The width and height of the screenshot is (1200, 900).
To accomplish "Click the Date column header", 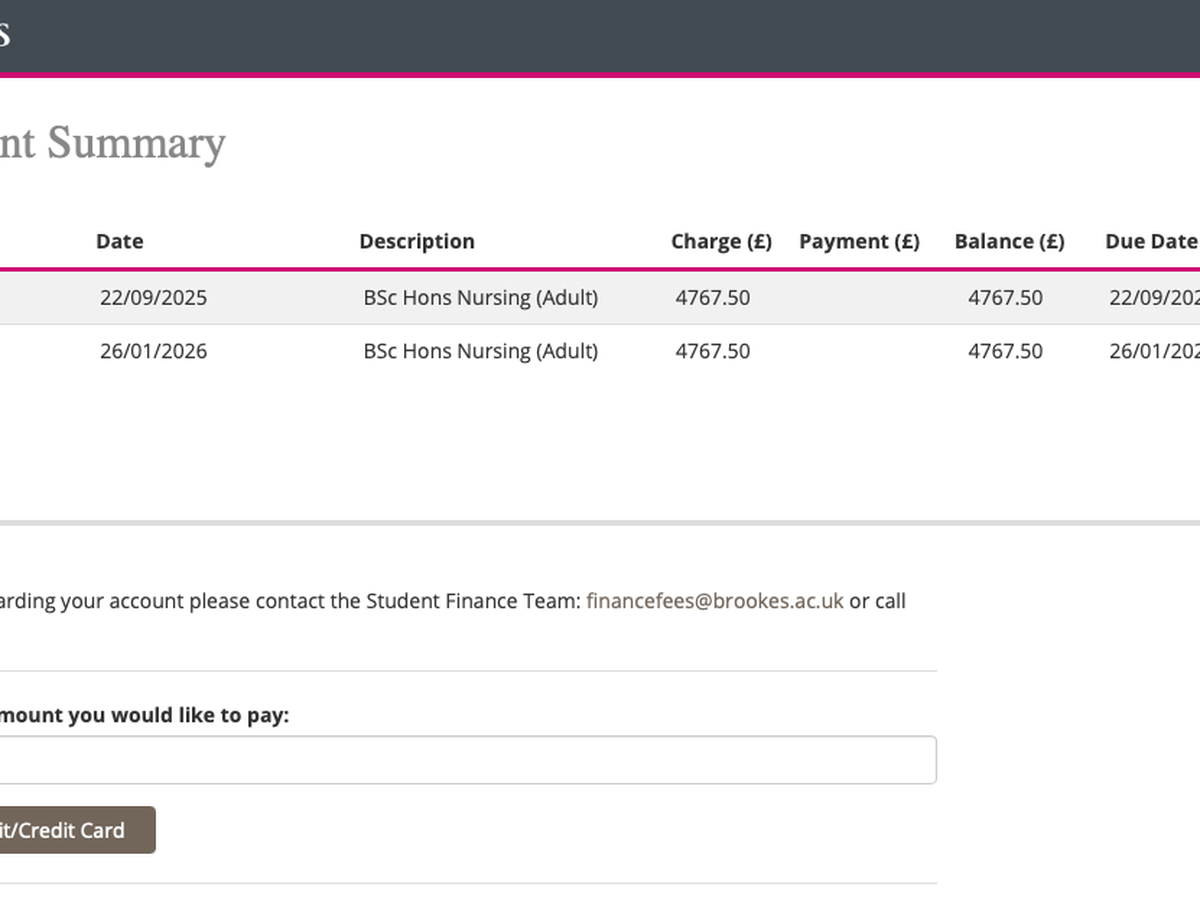I will 120,241.
